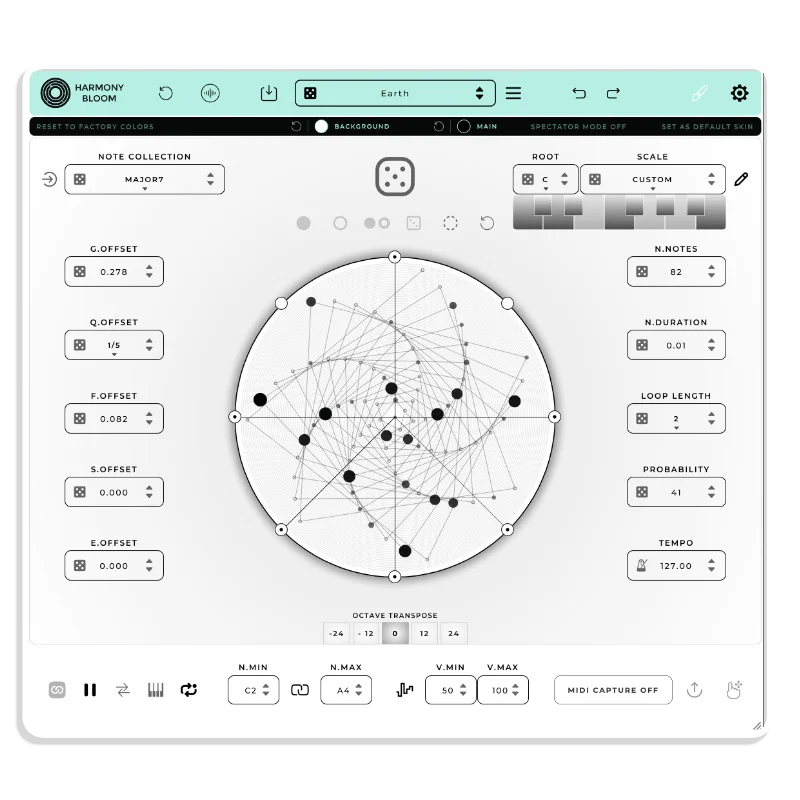This screenshot has width=800, height=800.
Task: Click the reset arrow above circle display
Action: pos(487,223)
